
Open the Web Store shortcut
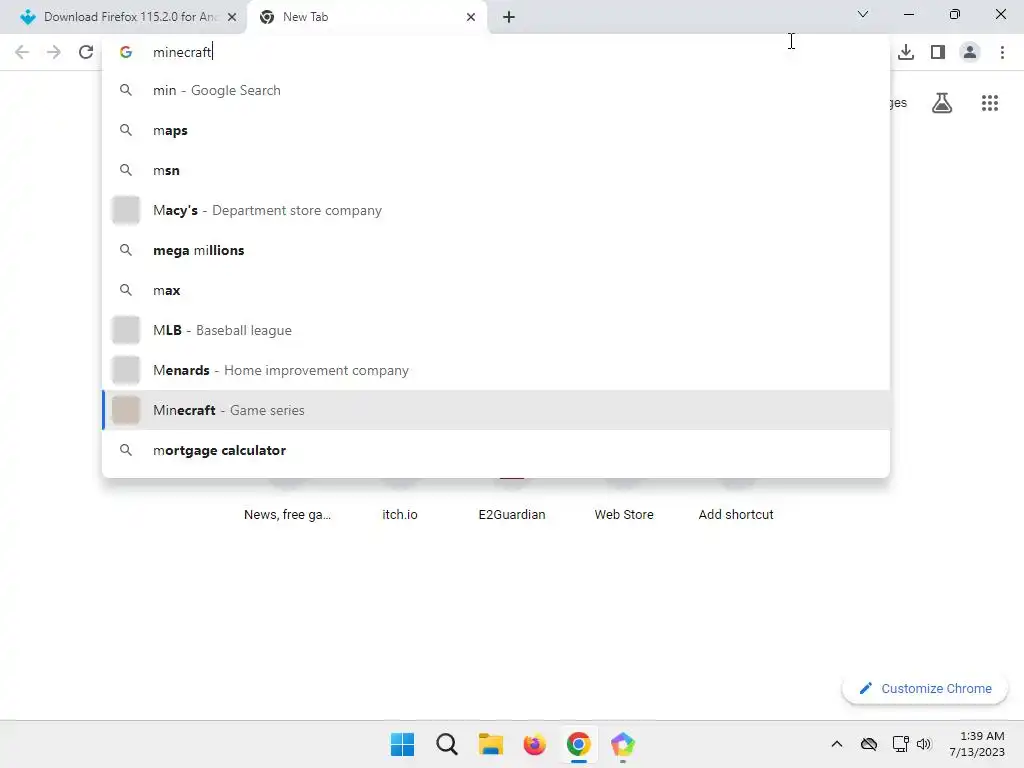(x=624, y=515)
